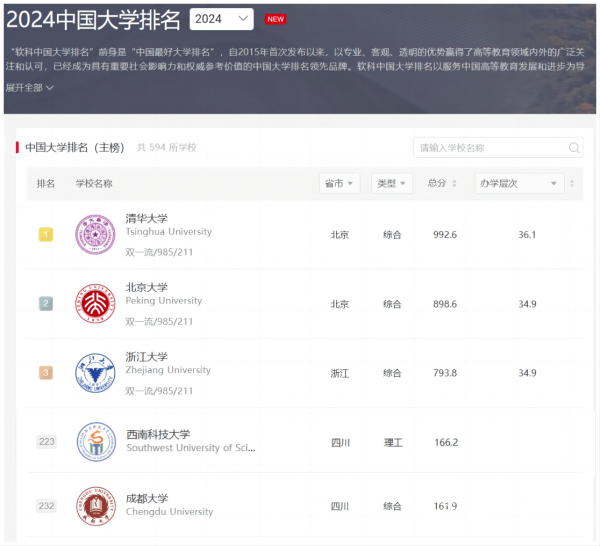Open 成都大学 school page link
The image size is (600, 546).
click(x=147, y=499)
